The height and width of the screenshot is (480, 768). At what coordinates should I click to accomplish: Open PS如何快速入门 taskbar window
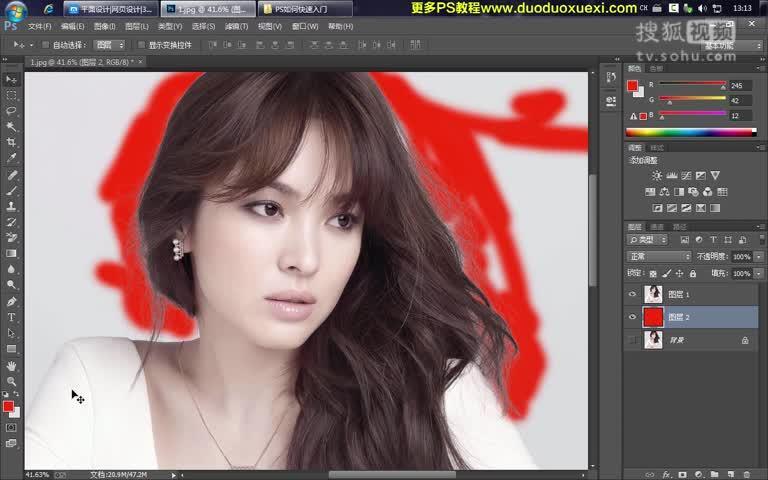[x=306, y=8]
